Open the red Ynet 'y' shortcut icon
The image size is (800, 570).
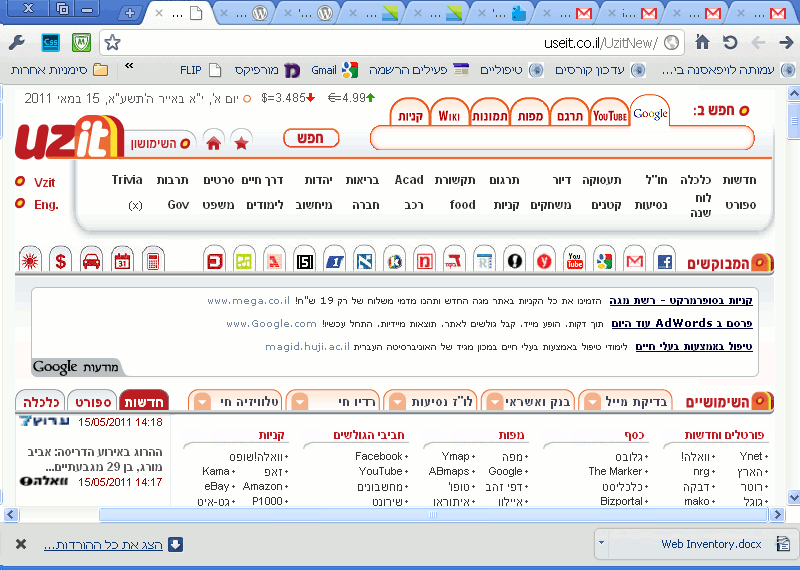[544, 261]
